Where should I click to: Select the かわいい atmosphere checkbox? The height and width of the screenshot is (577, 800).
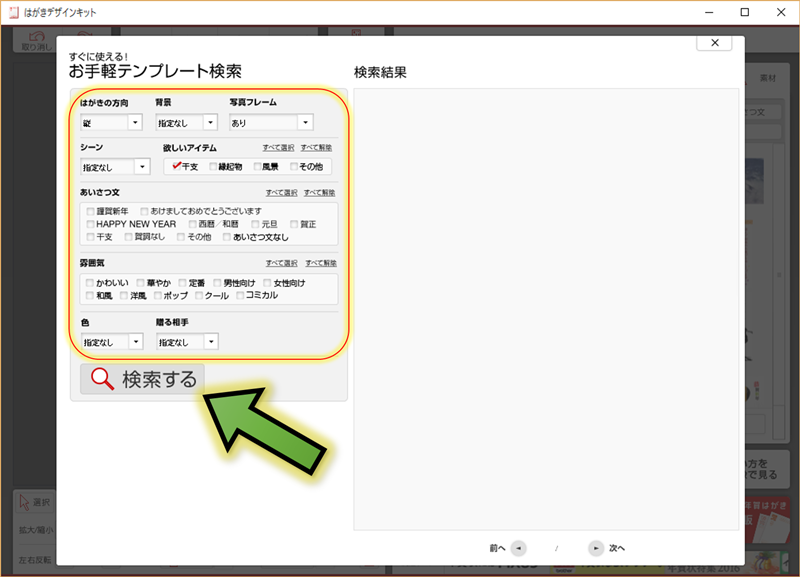(x=91, y=283)
